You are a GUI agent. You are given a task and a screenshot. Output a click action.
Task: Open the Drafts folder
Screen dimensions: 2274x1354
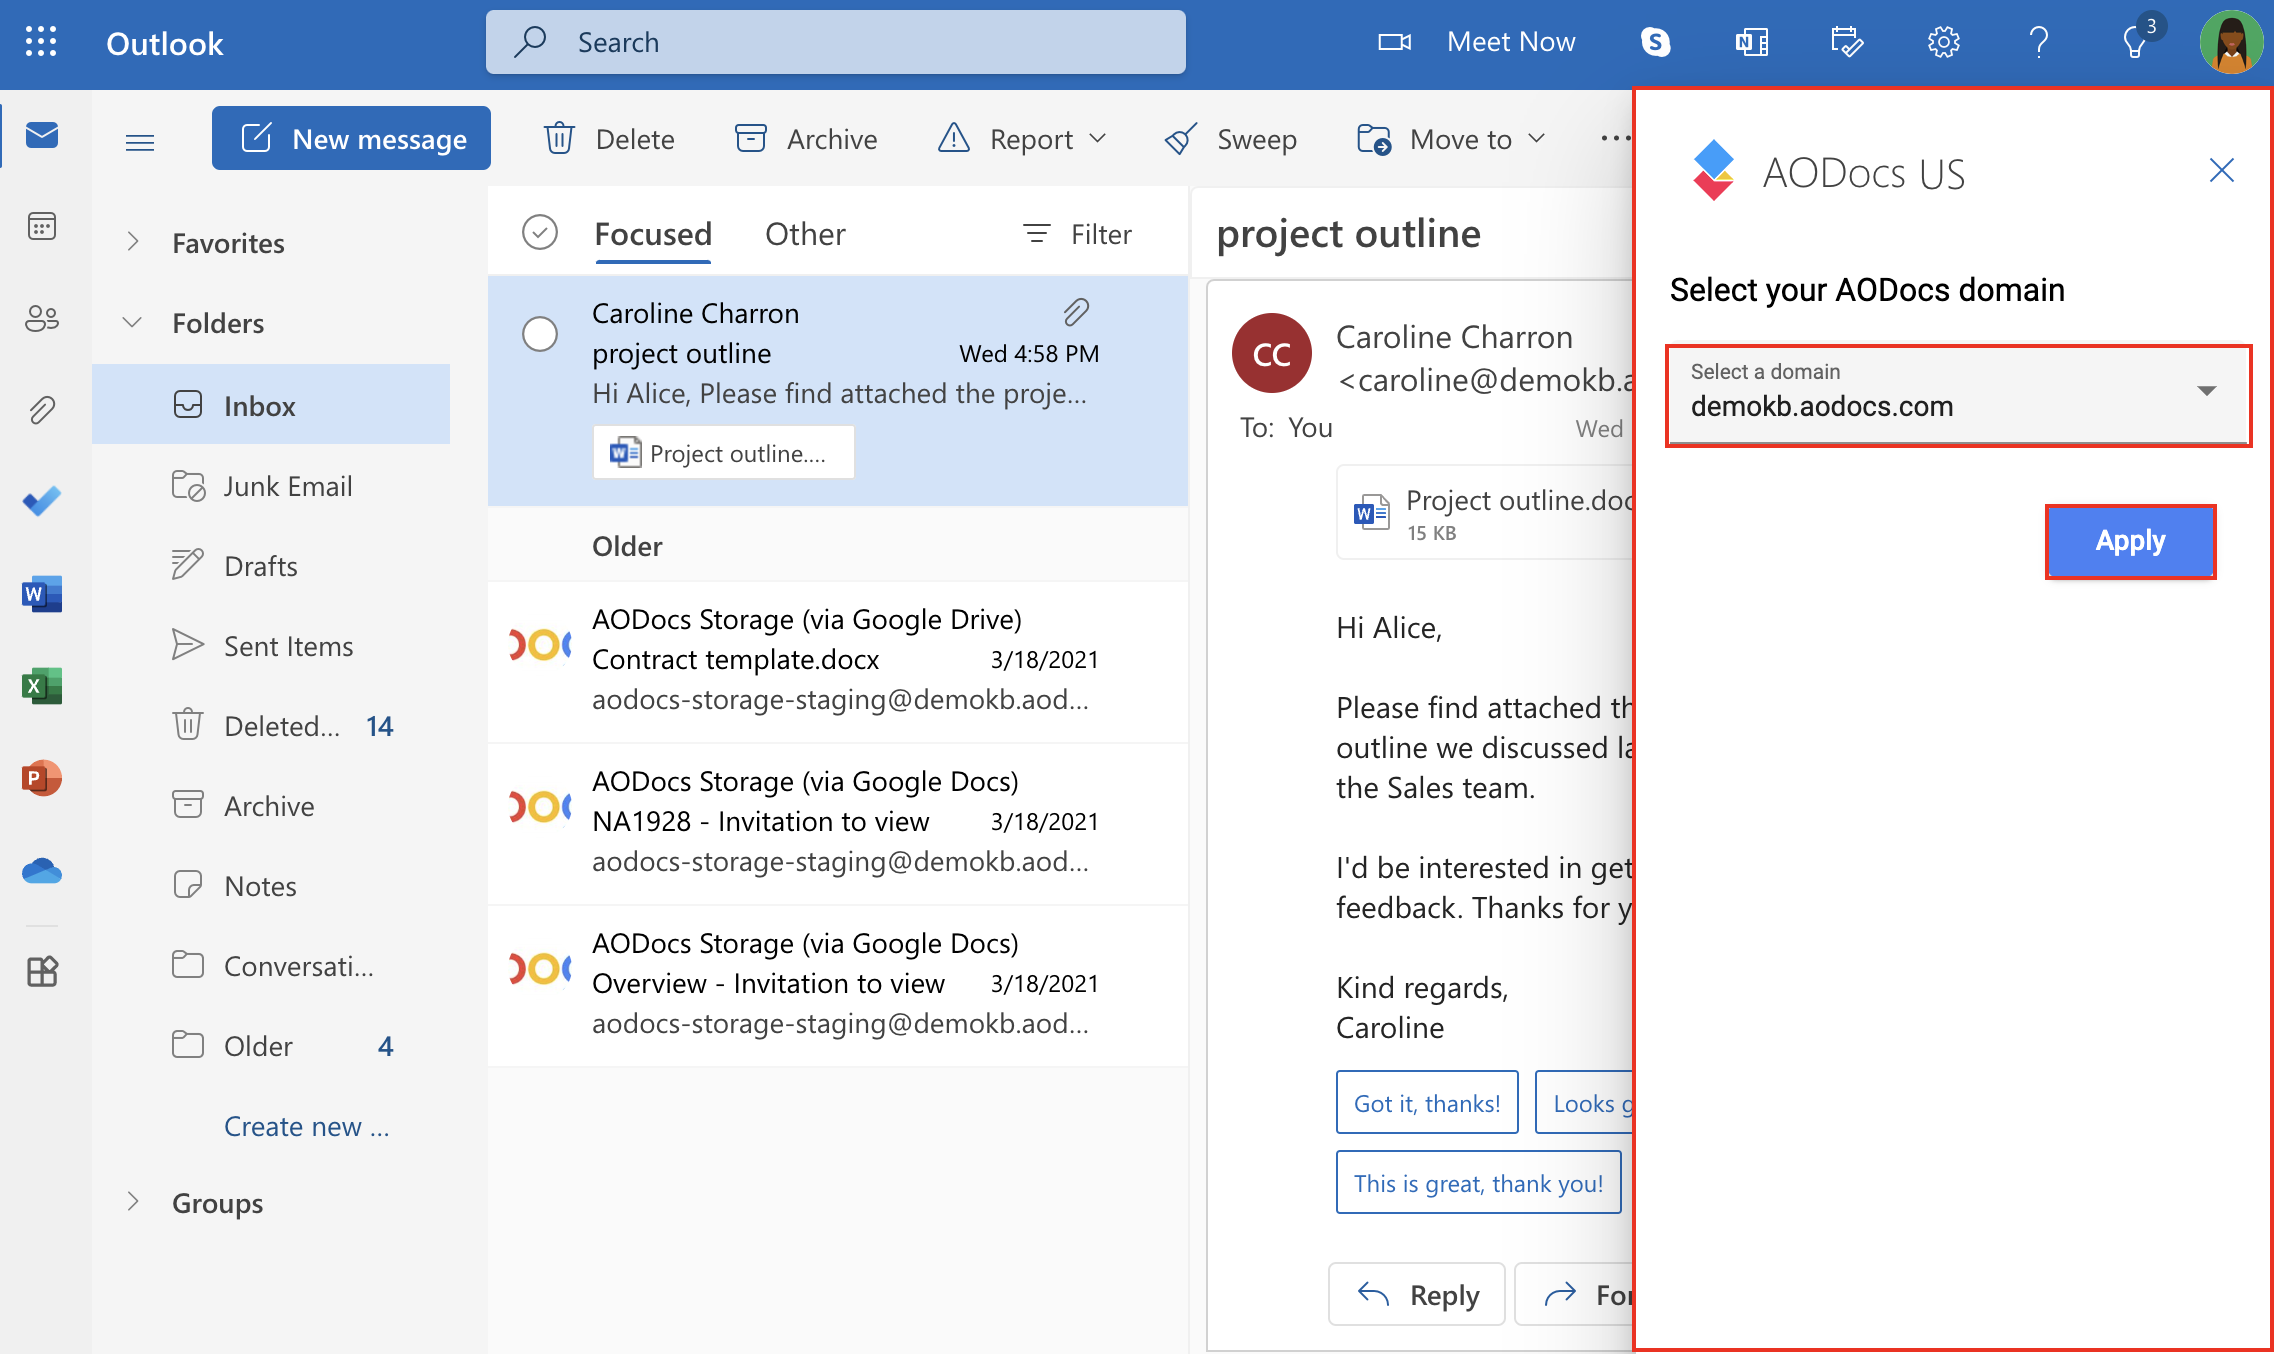[271, 566]
